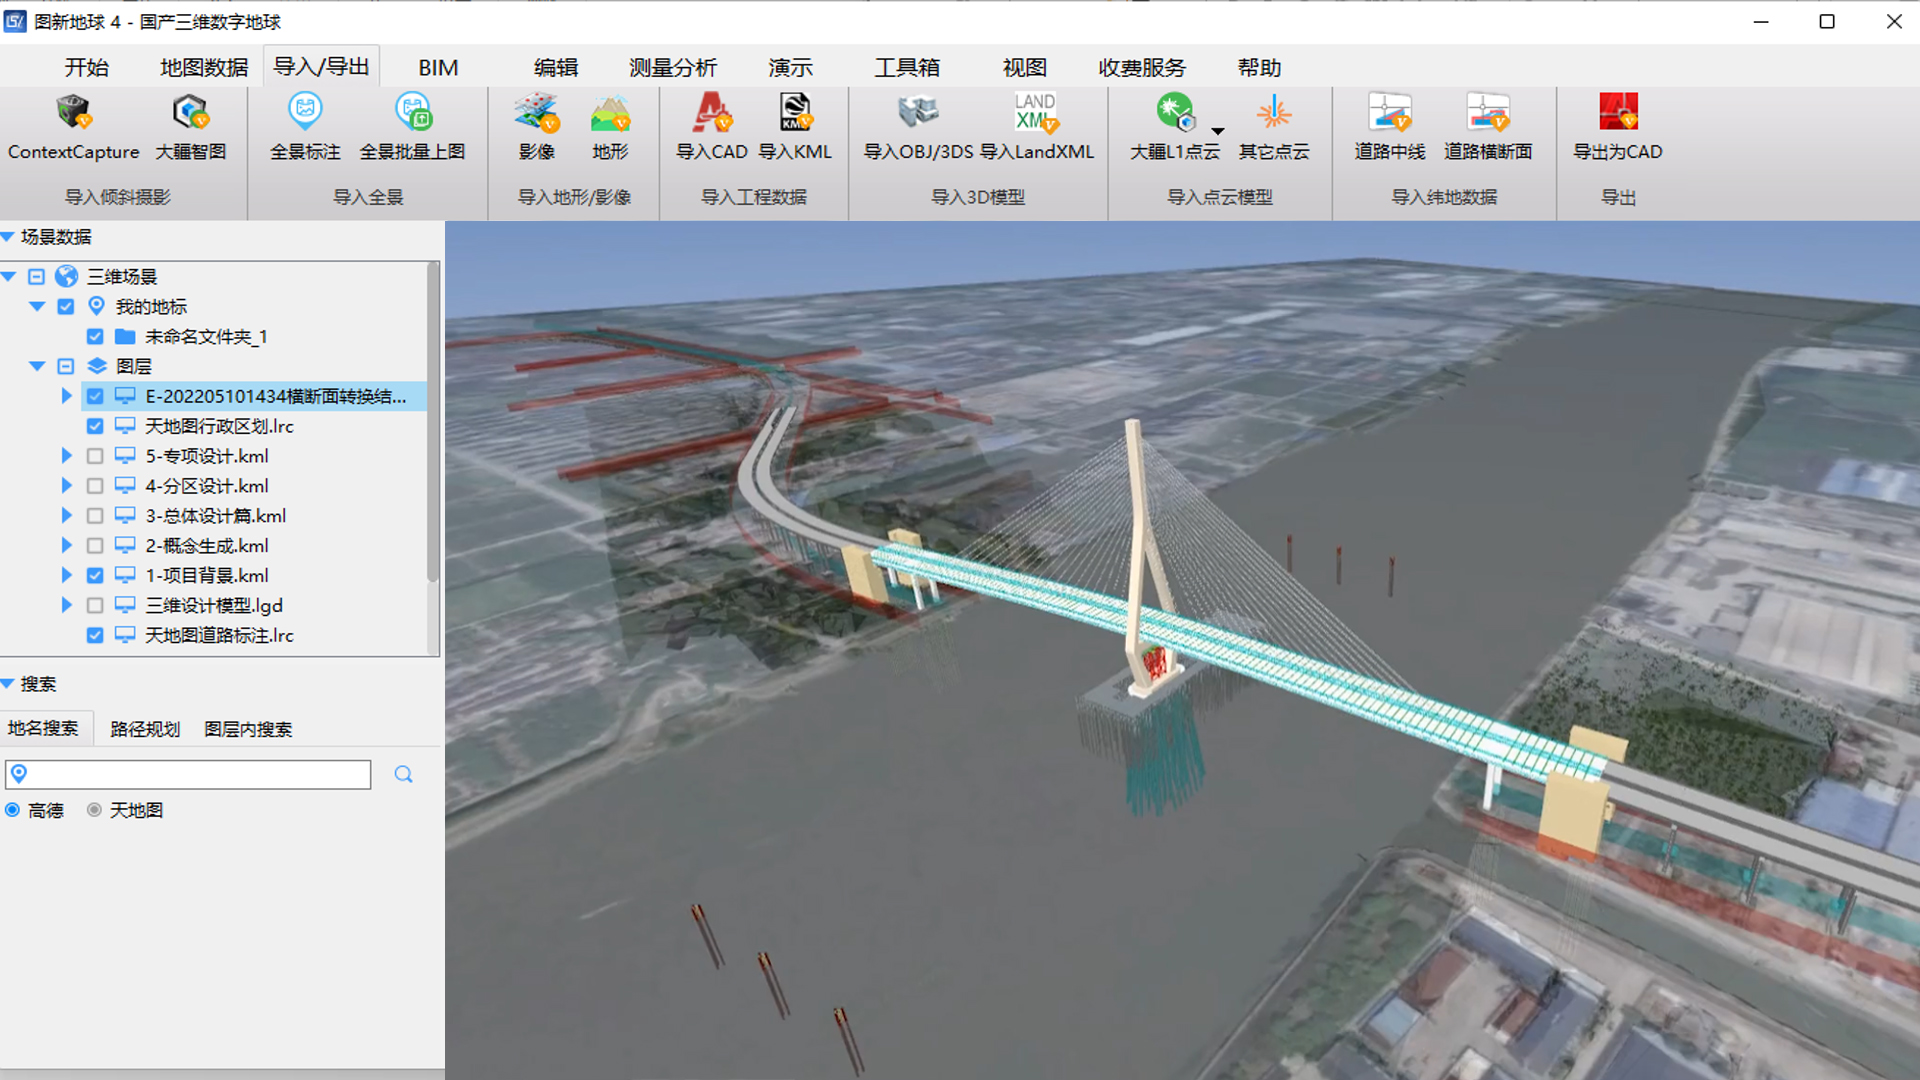This screenshot has width=1920, height=1080.
Task: Click the search magnifier button
Action: 403,775
